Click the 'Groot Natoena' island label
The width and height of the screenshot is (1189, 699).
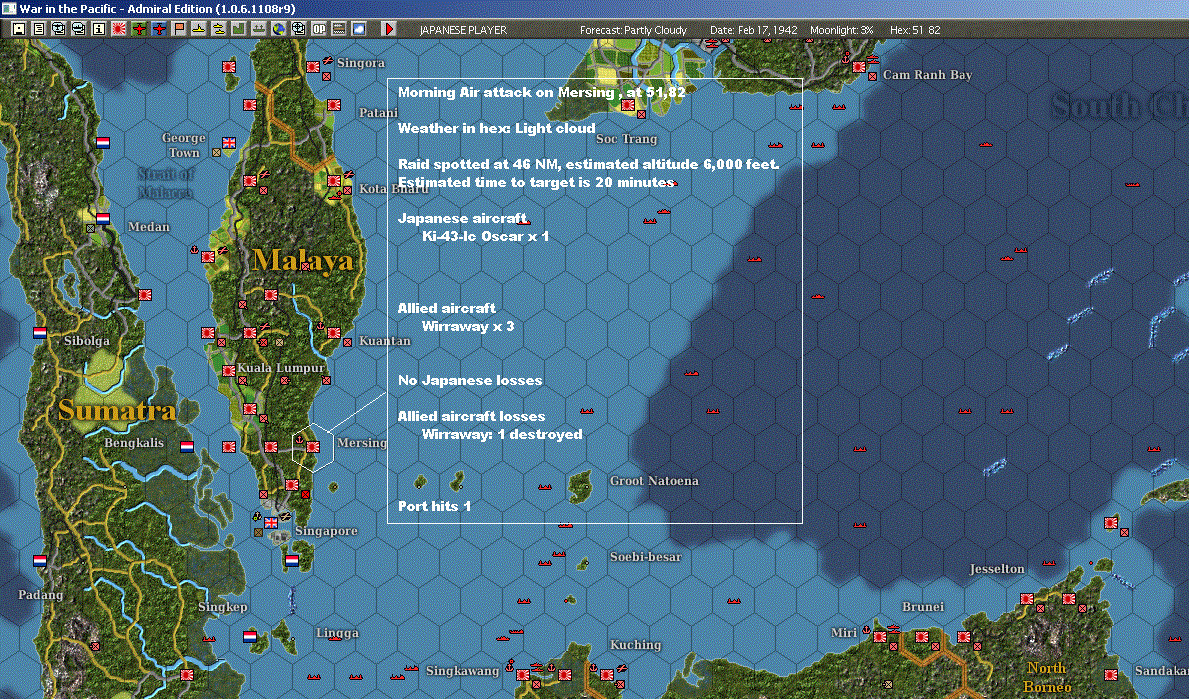(x=654, y=481)
